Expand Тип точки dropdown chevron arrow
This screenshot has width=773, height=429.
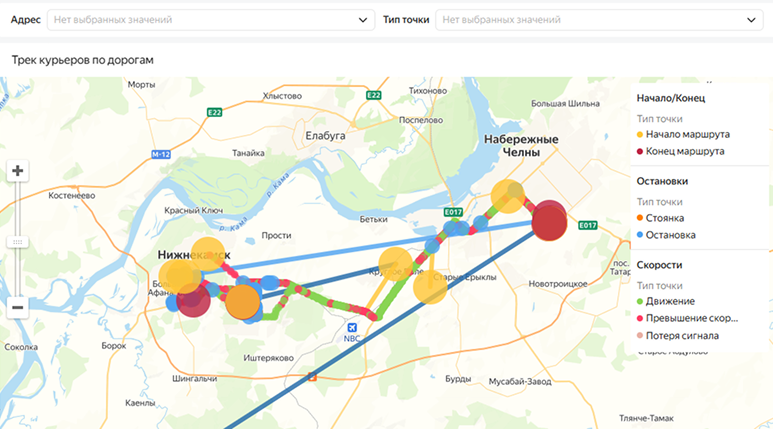751,20
